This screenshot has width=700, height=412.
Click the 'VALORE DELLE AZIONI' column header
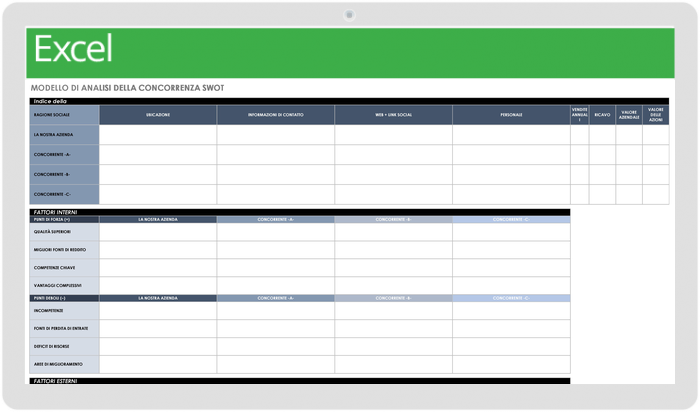coord(655,115)
